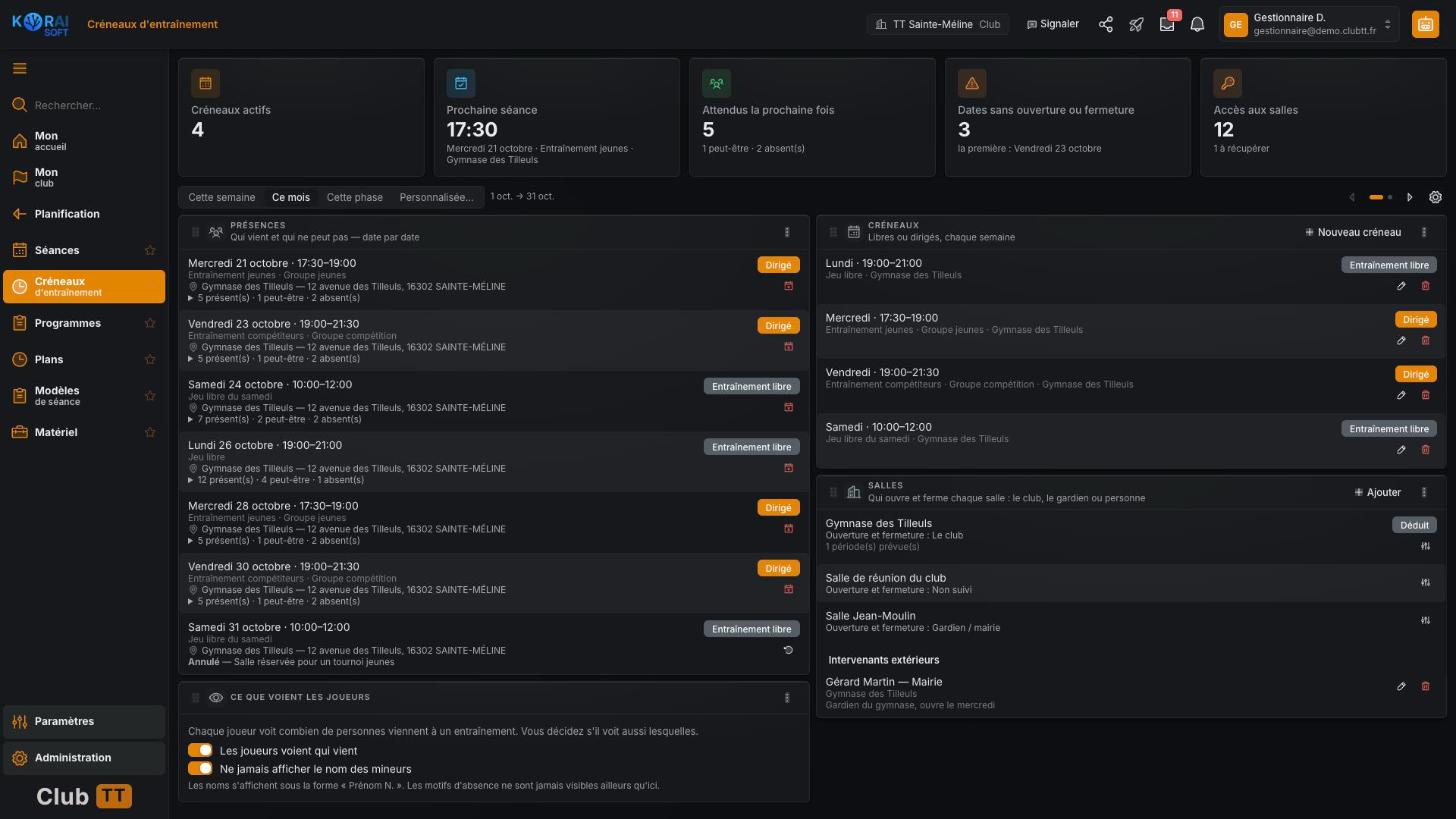
Task: Go to the next dashboard page arrow
Action: 1410,197
